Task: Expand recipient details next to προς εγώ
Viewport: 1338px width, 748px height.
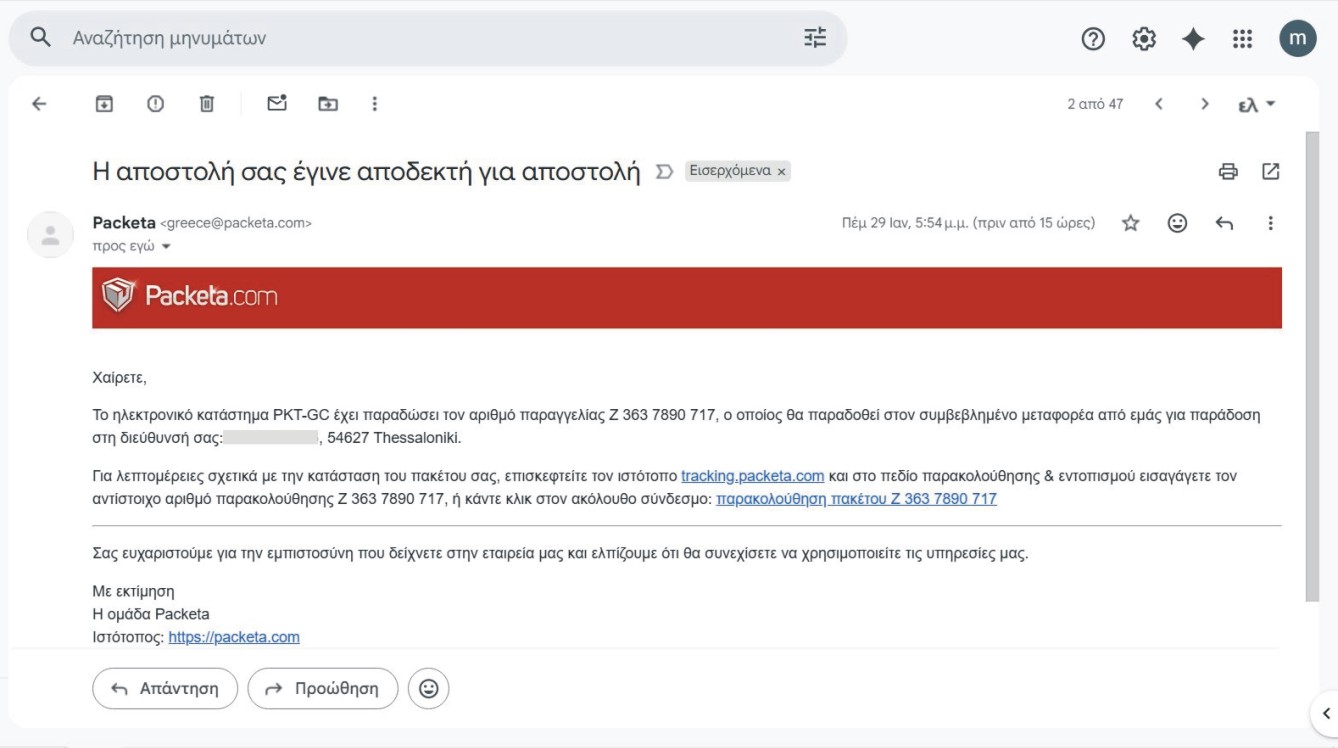Action: pyautogui.click(x=166, y=247)
